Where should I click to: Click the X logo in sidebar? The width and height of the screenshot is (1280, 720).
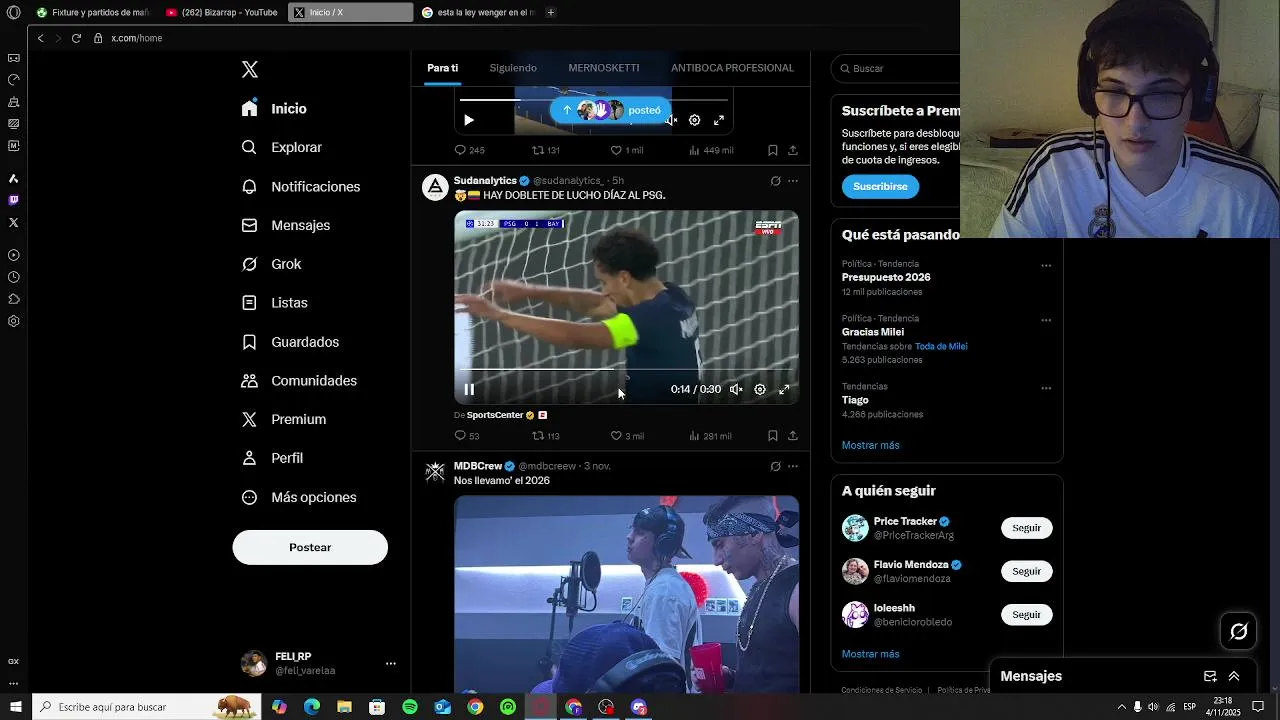tap(250, 69)
